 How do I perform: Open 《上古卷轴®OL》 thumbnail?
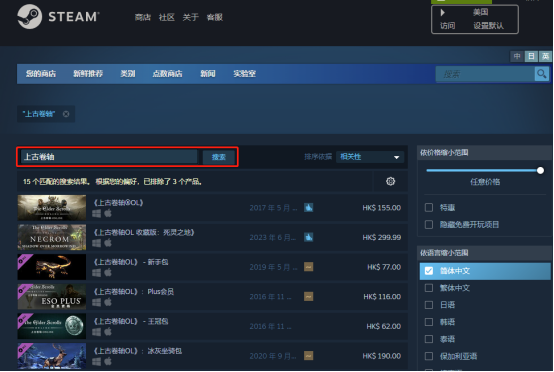point(52,208)
